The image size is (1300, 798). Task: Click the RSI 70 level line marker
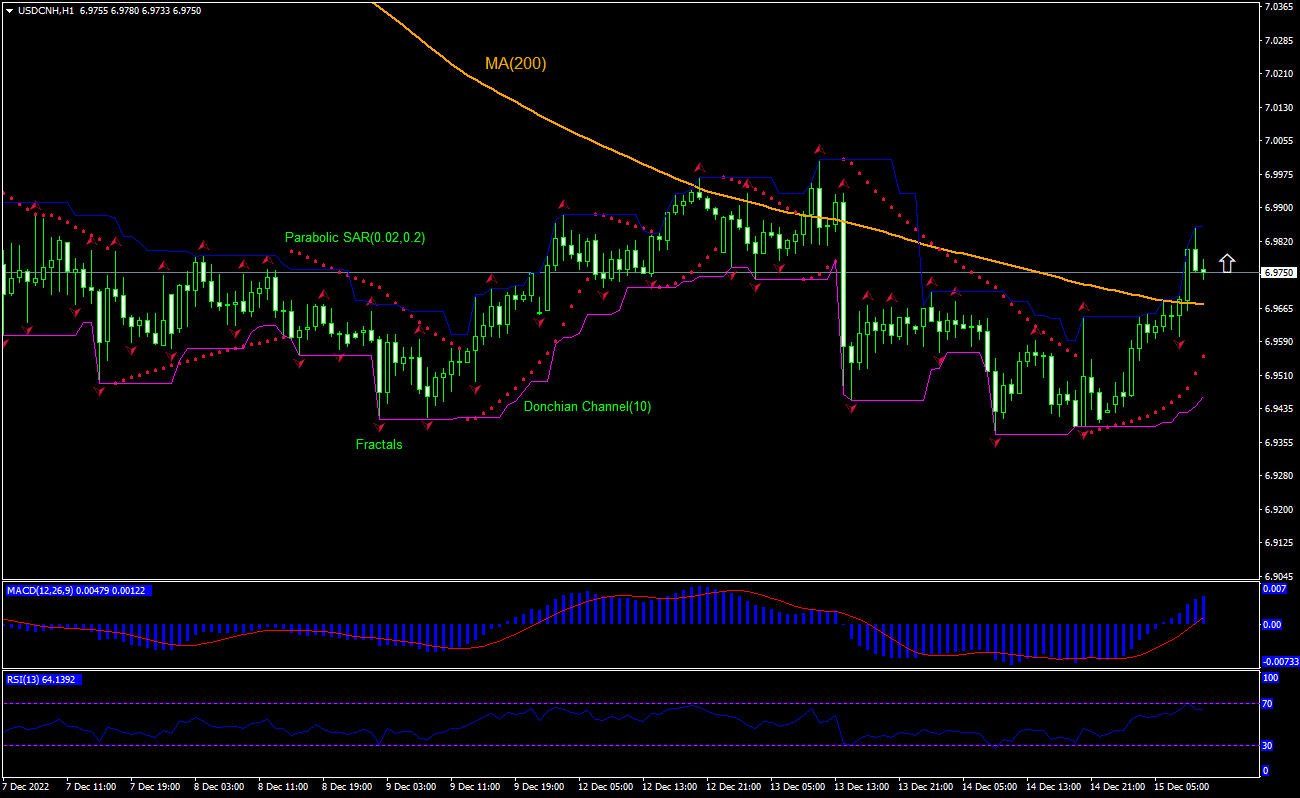coord(1268,701)
